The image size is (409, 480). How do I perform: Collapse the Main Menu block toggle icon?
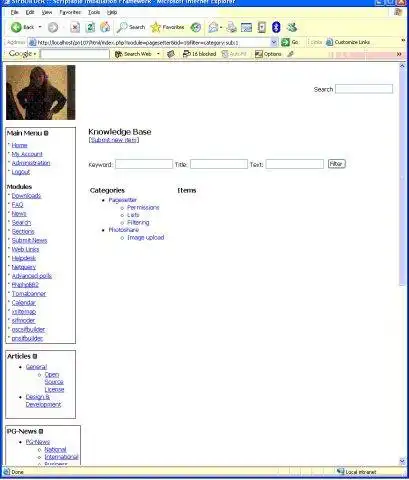click(46, 133)
